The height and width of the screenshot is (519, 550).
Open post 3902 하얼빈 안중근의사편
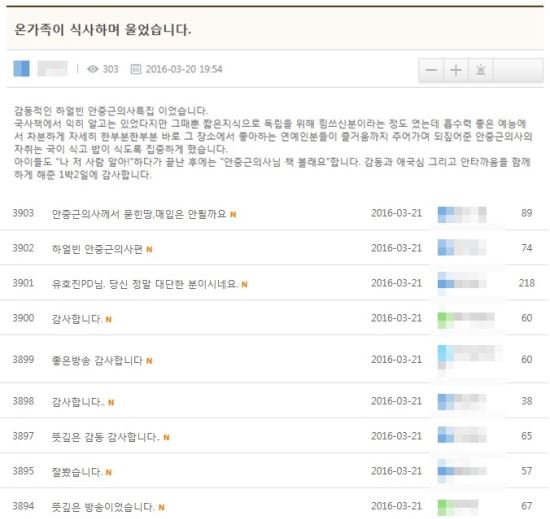[97, 249]
